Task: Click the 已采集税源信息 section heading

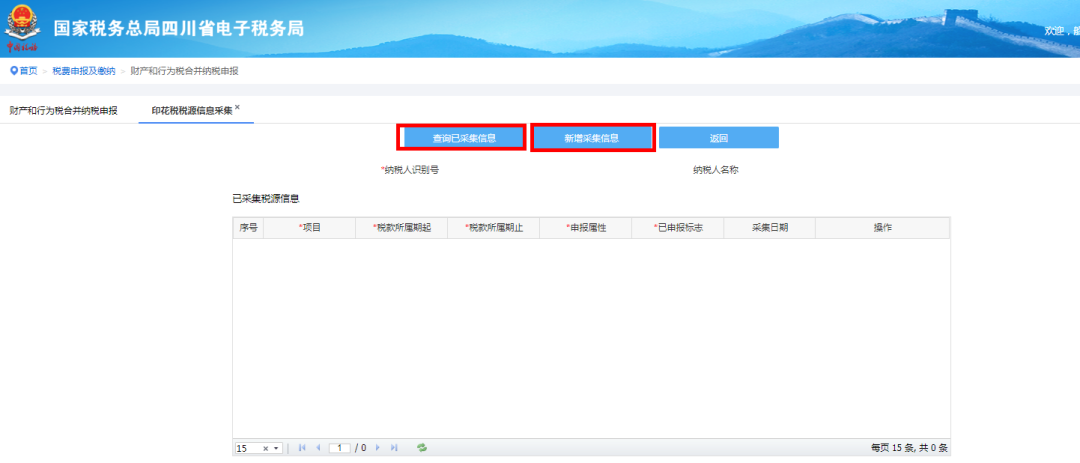Action: click(266, 199)
